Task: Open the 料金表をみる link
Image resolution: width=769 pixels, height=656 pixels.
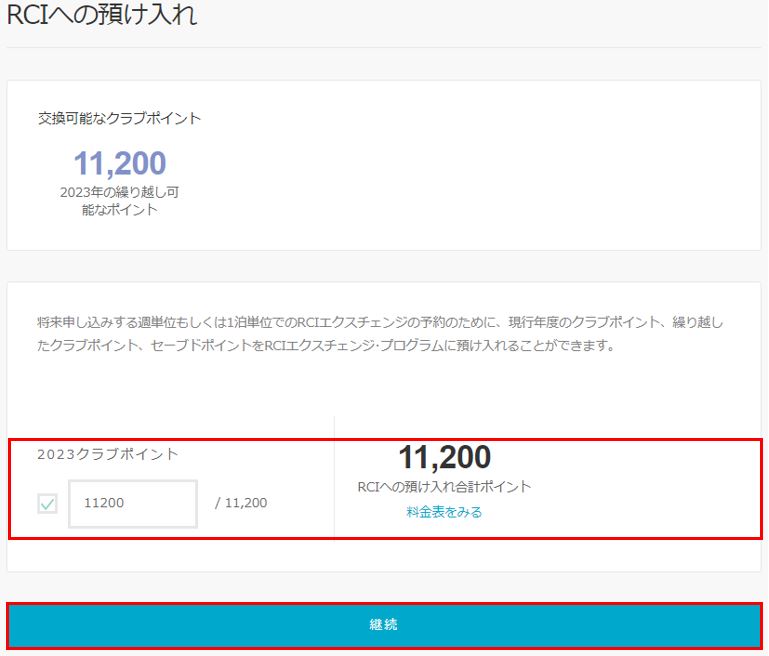Action: tap(444, 512)
